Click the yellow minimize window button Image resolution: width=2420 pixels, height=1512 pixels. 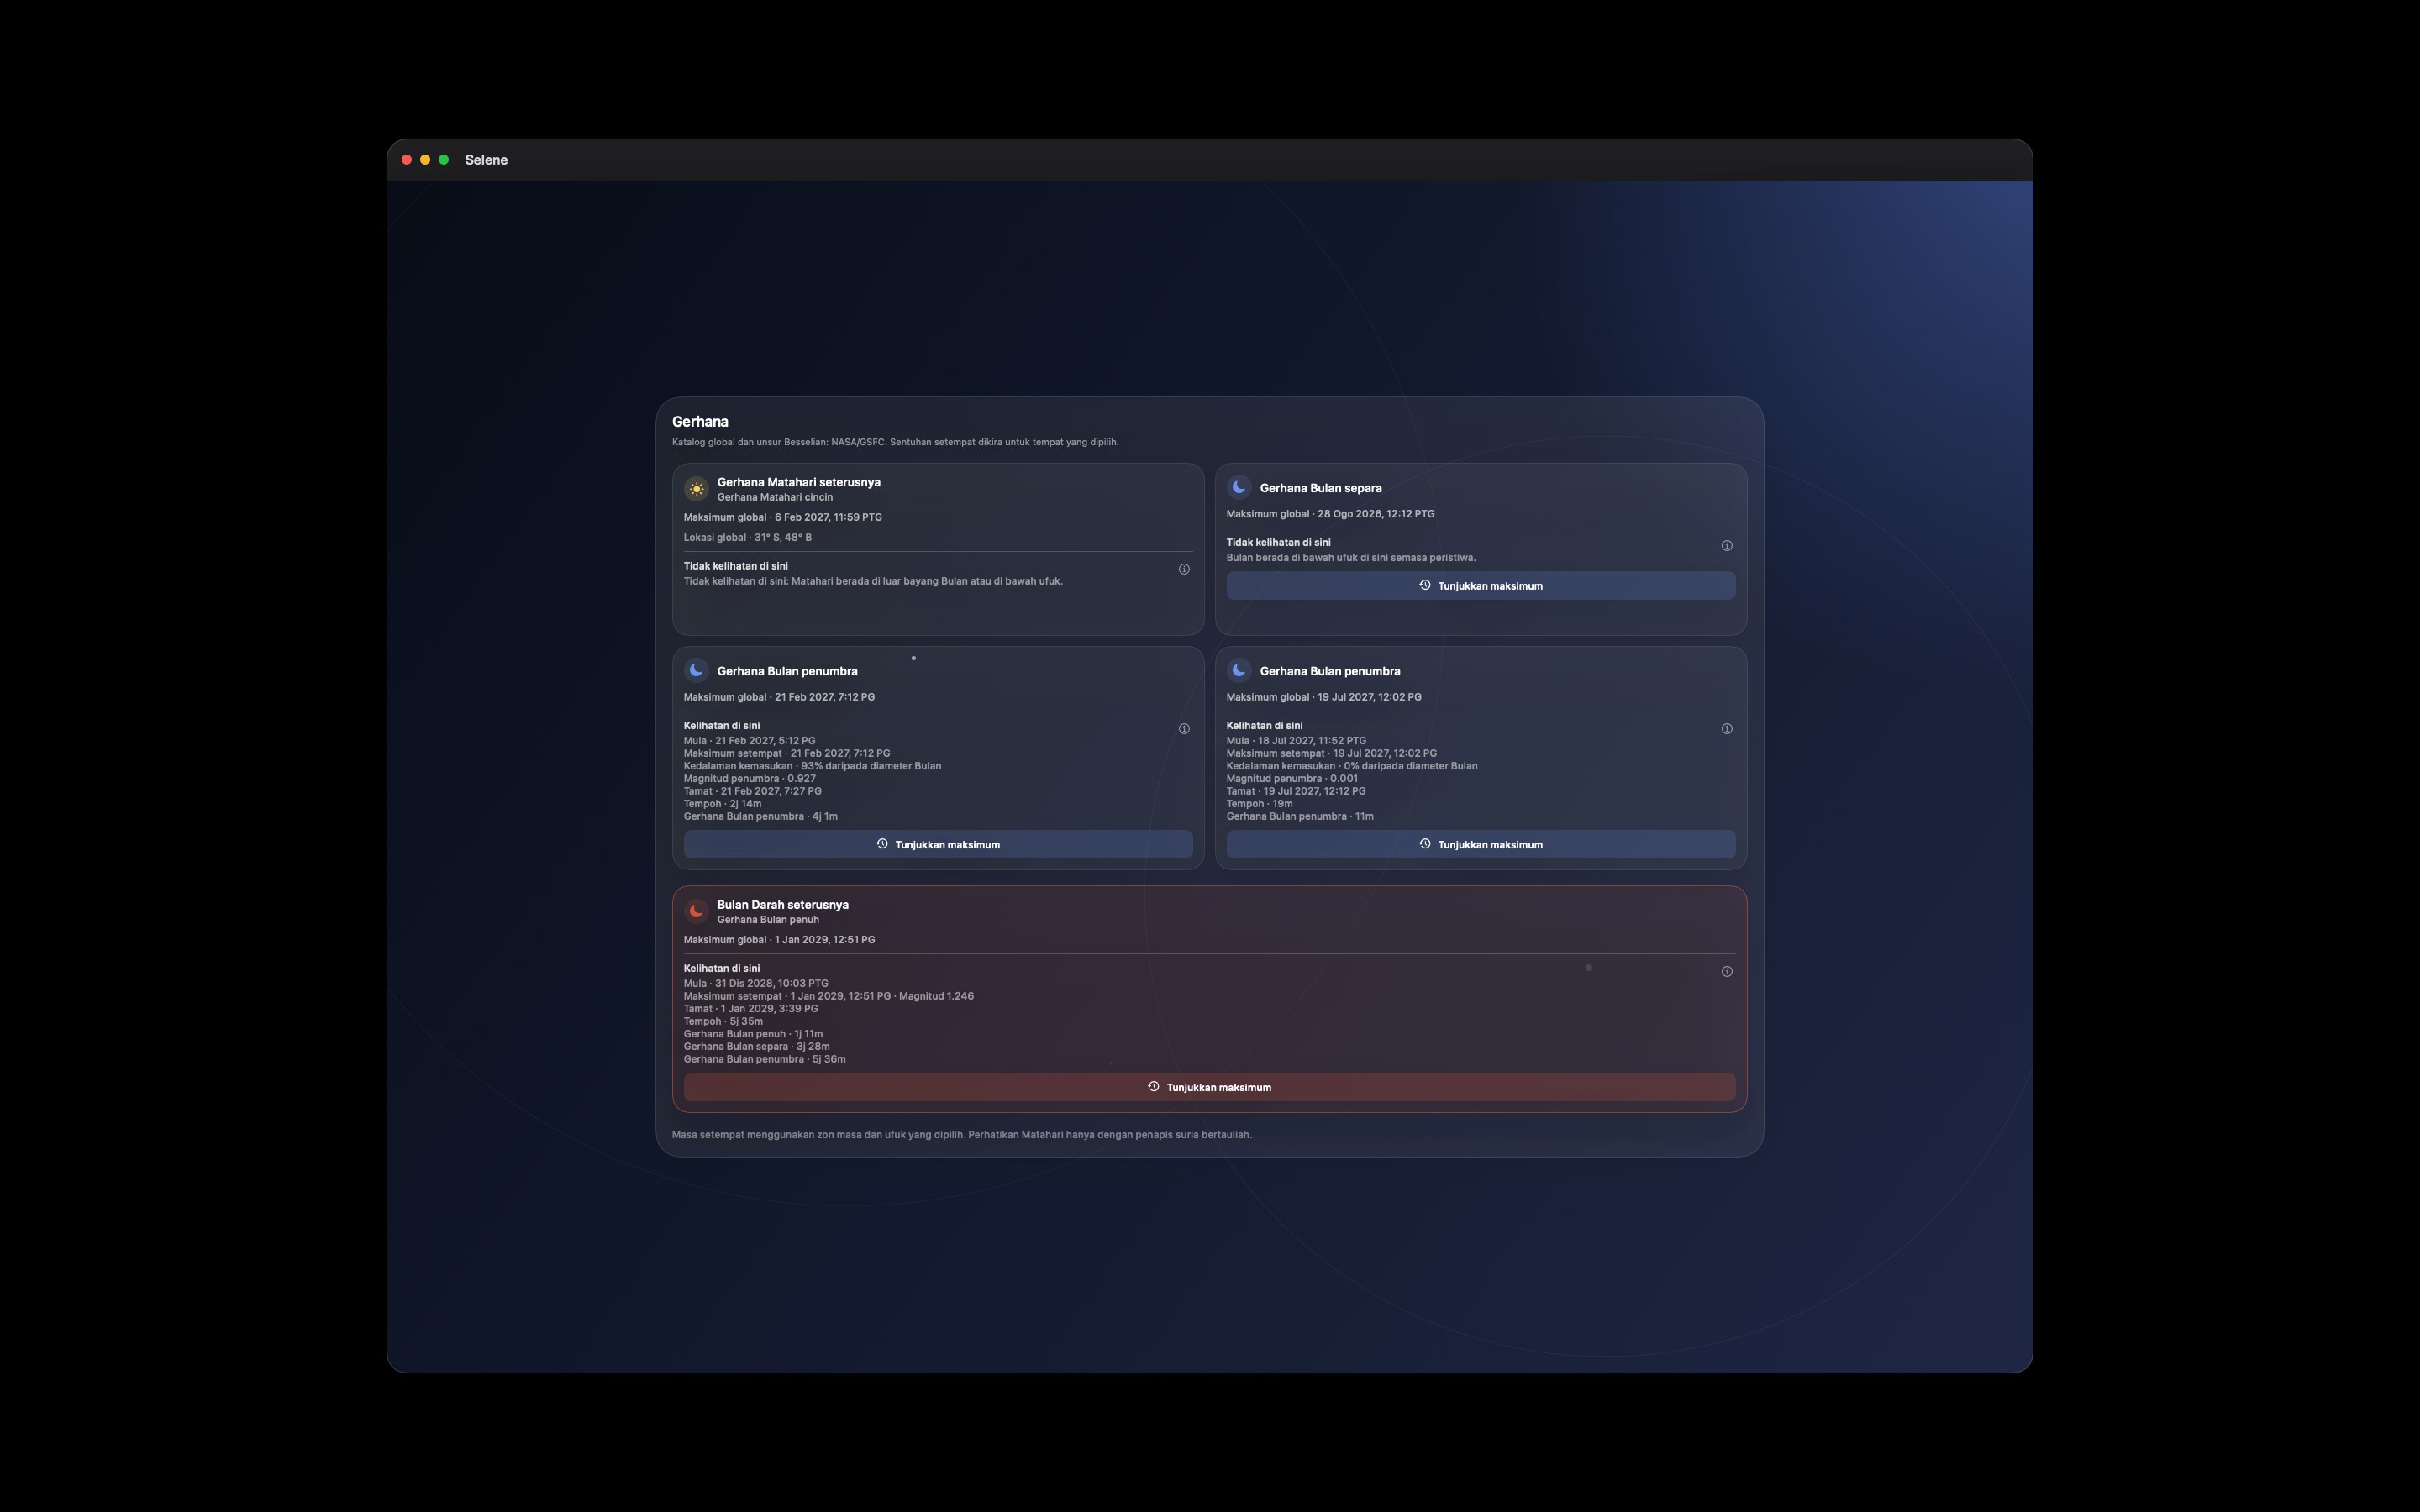[425, 160]
